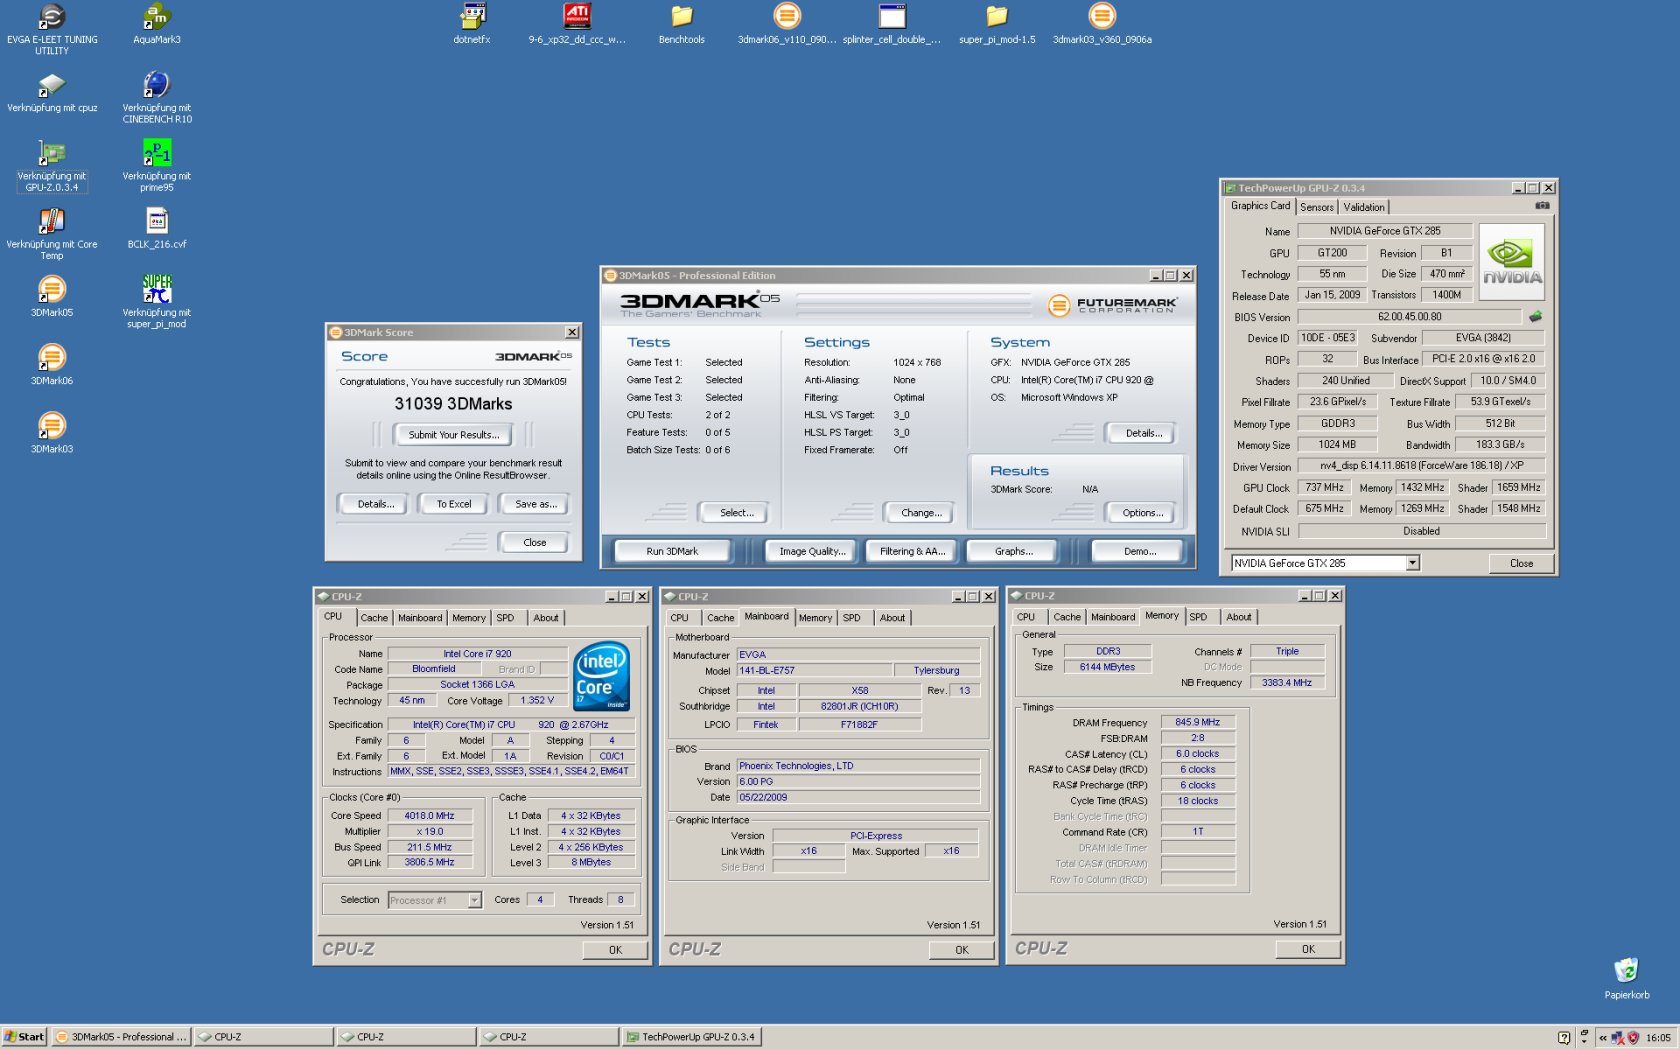
Task: Select 3DMark05 Professional taskbar item
Action: 121,1037
